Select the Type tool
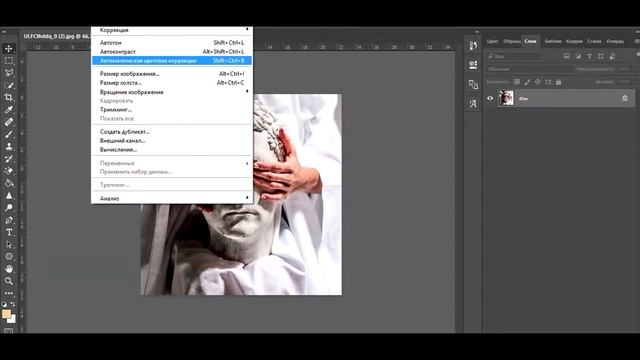Viewport: 640px width, 360px height. pyautogui.click(x=9, y=232)
